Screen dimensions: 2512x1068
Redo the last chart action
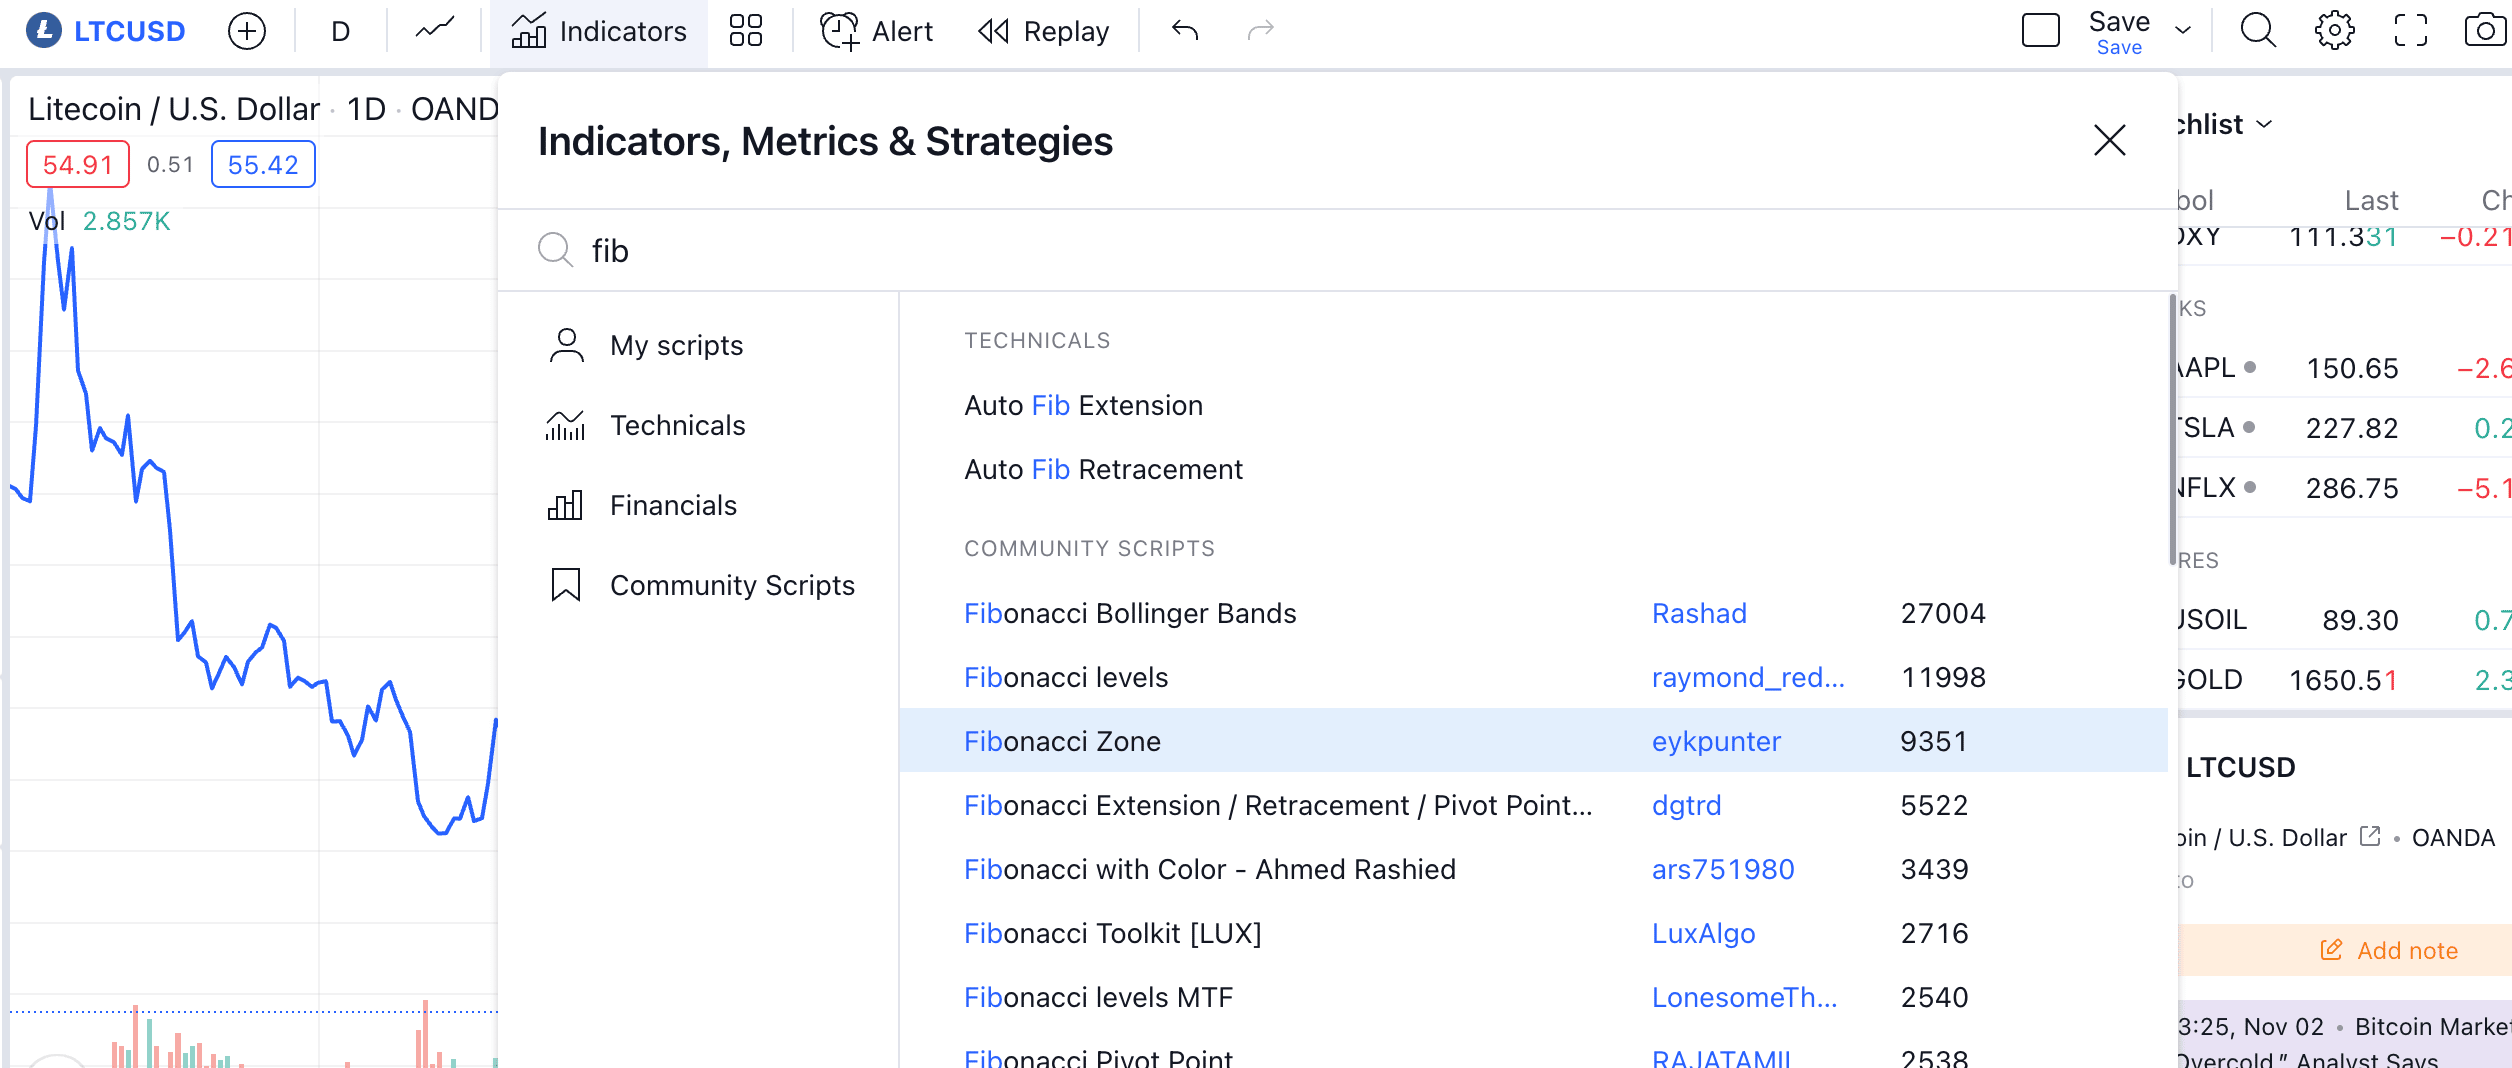click(1260, 31)
